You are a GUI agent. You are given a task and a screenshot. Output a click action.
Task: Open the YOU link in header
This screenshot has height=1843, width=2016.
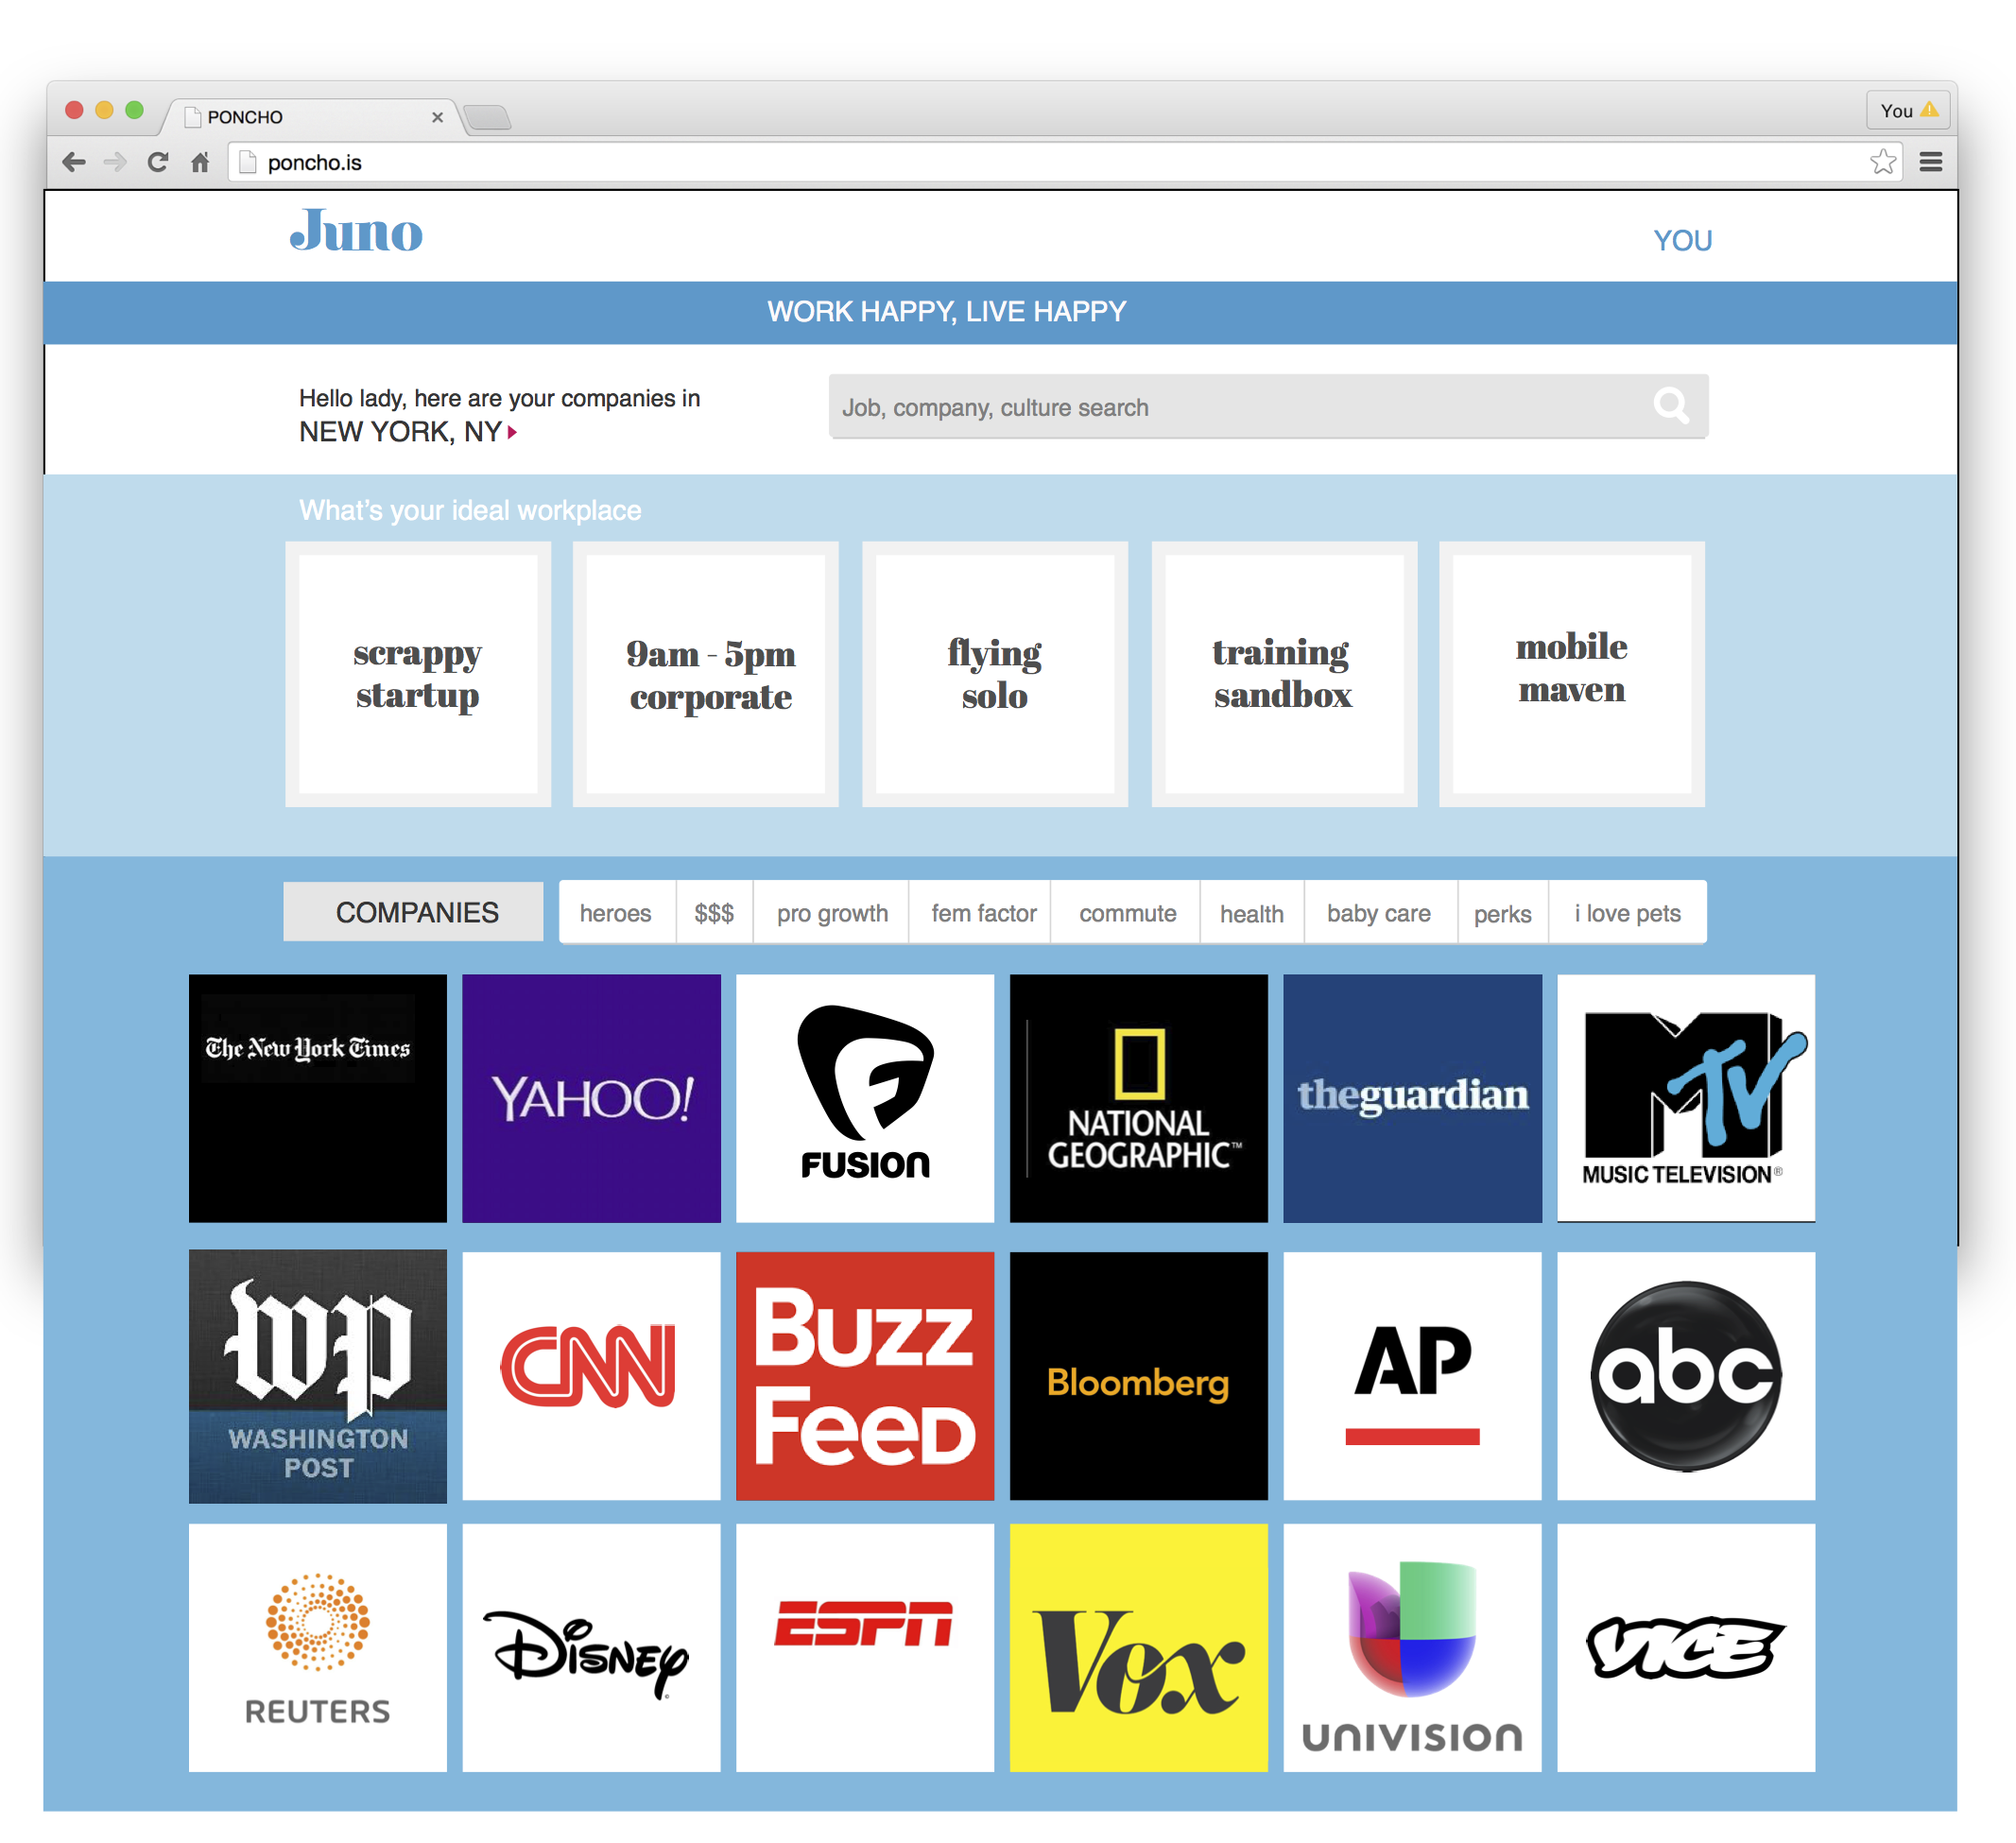pyautogui.click(x=1682, y=241)
